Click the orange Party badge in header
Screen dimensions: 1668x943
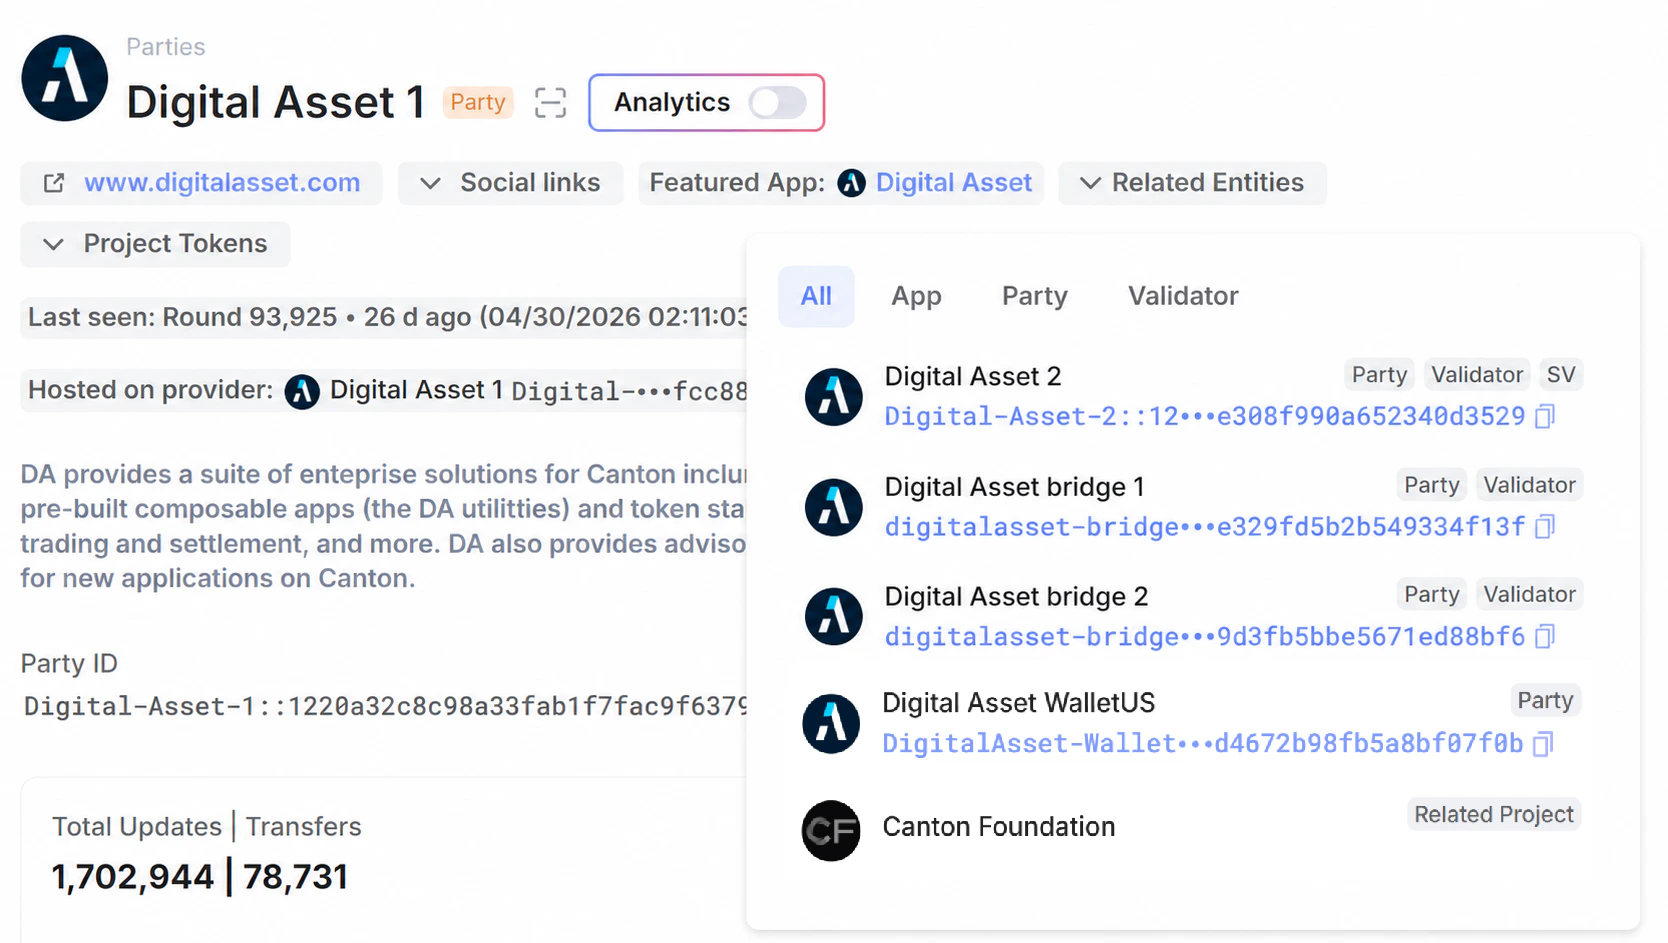478,102
